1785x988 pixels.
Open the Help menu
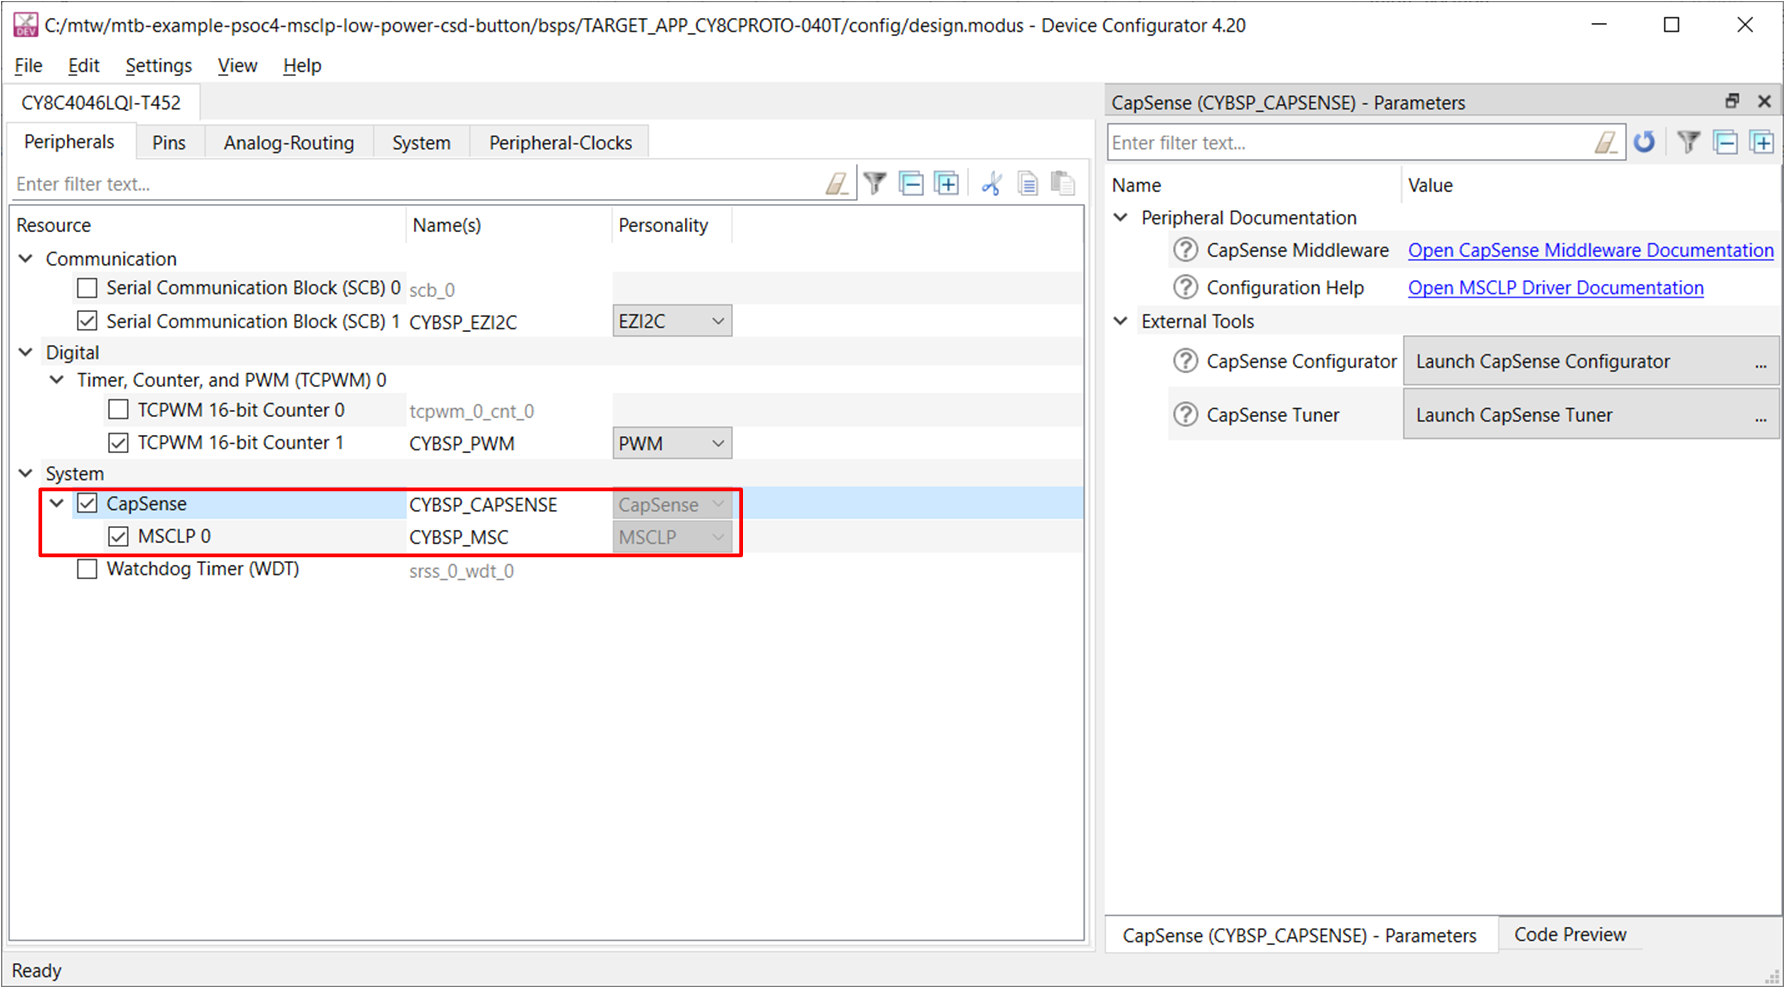pos(302,66)
